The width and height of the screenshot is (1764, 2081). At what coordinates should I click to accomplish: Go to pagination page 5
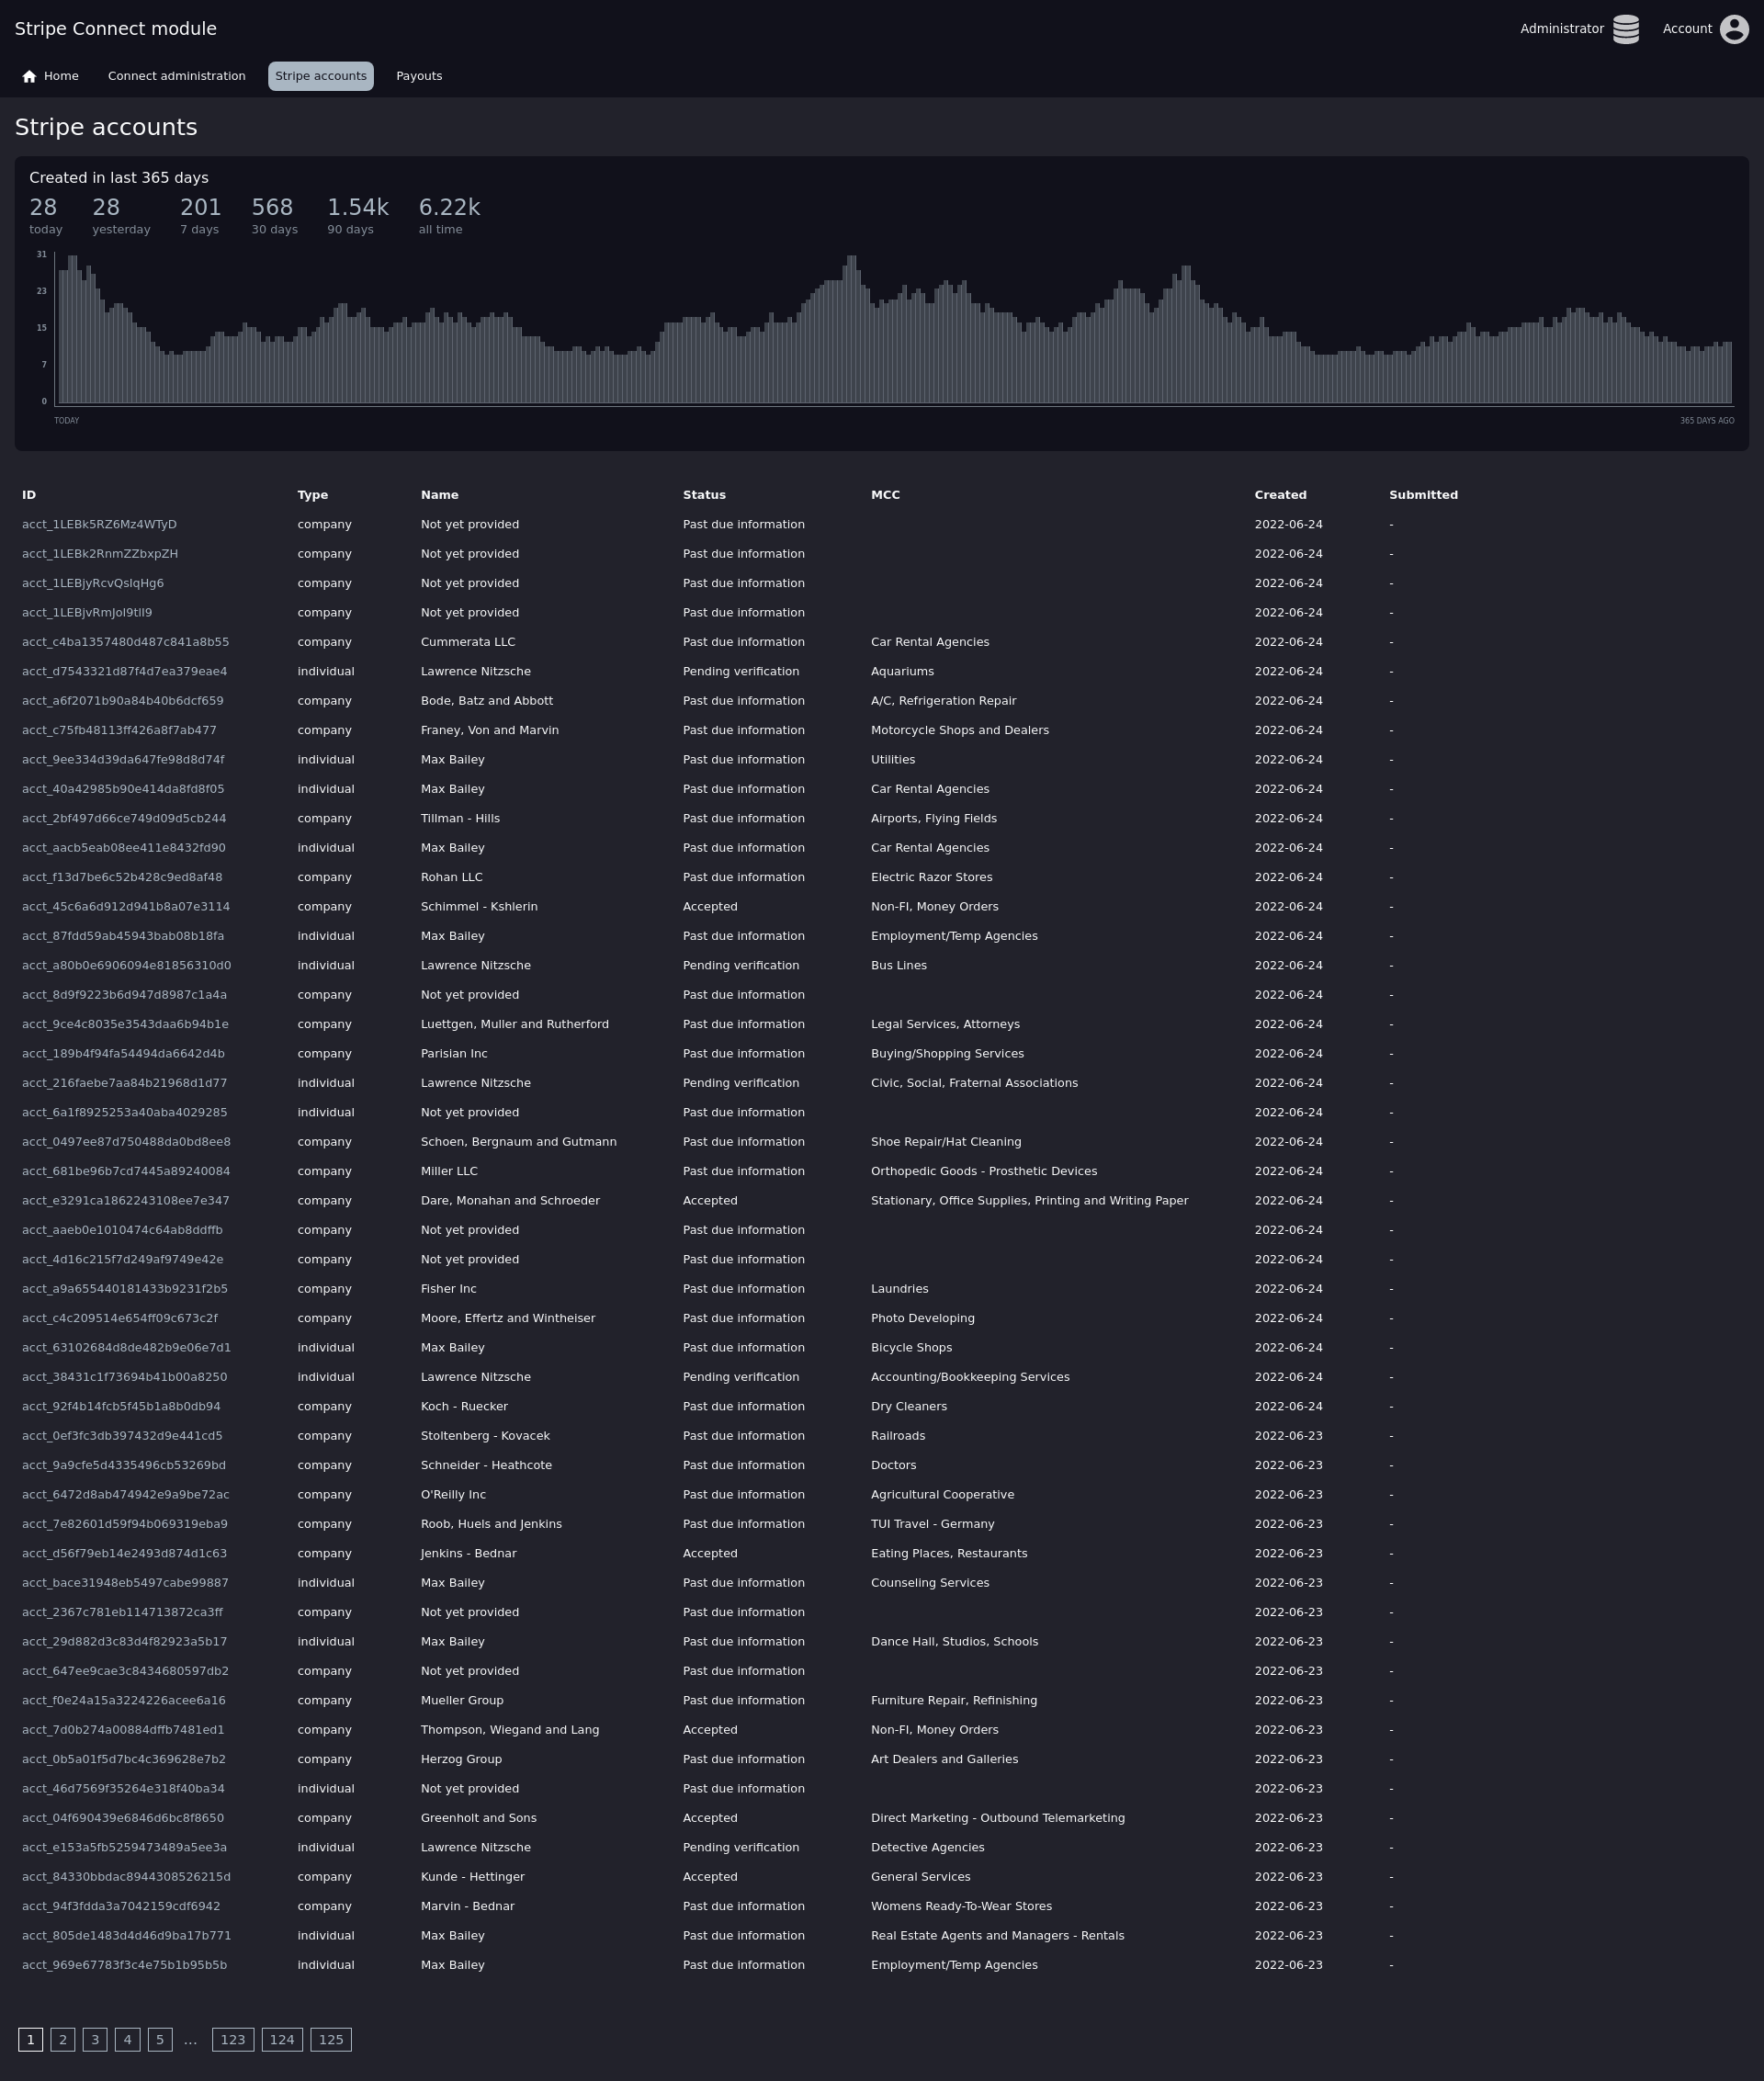(x=160, y=2039)
